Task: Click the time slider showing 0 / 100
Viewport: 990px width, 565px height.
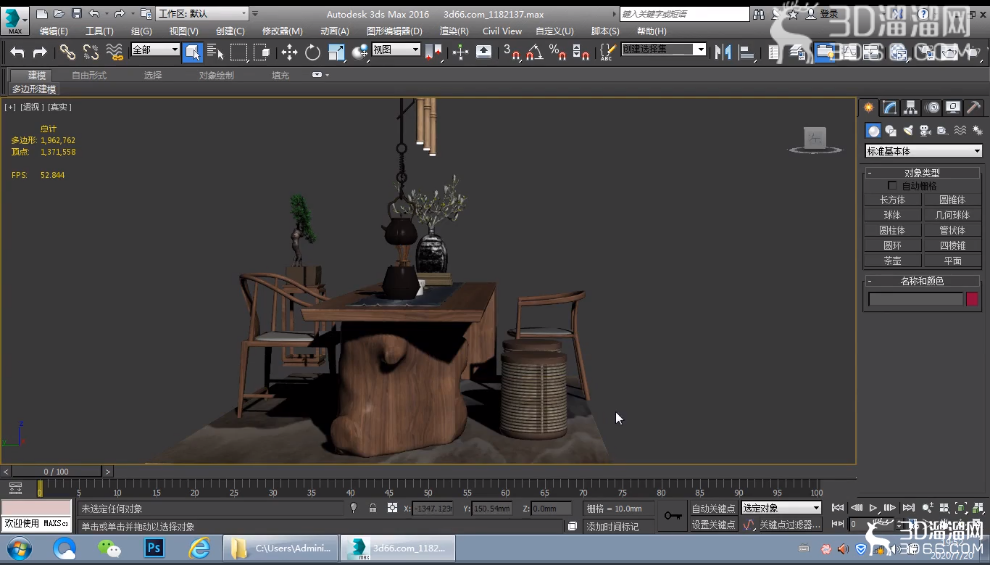Action: coord(56,472)
